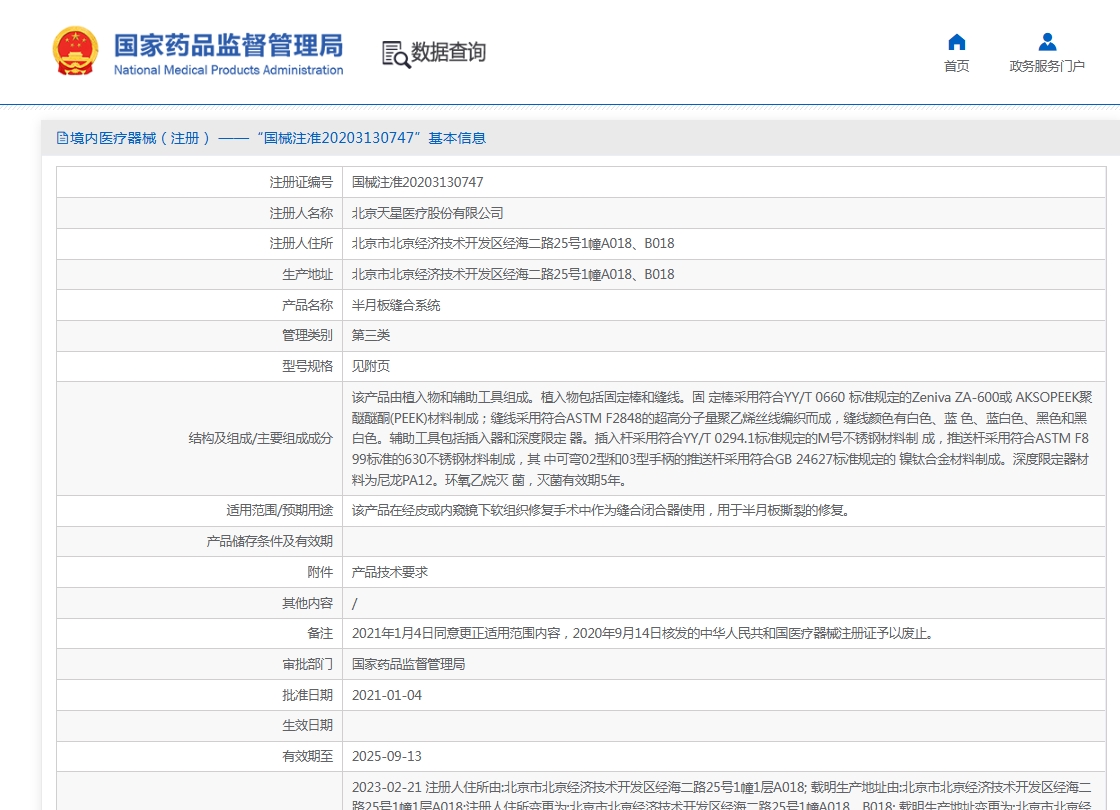The width and height of the screenshot is (1120, 810).
Task: Click the 有效期至 row label
Action: coord(307,756)
